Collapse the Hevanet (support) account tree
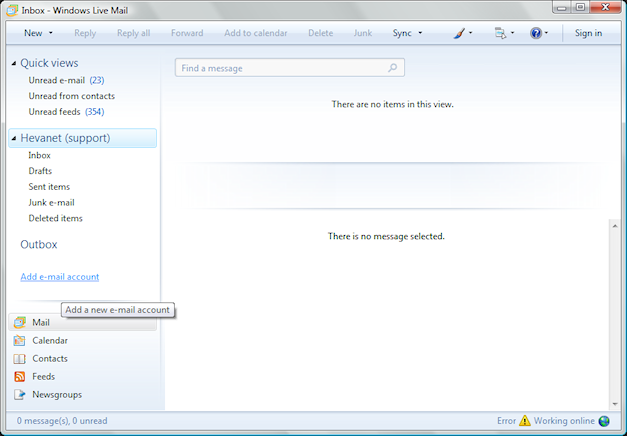Screen dimensions: 627x436 pyautogui.click(x=14, y=139)
